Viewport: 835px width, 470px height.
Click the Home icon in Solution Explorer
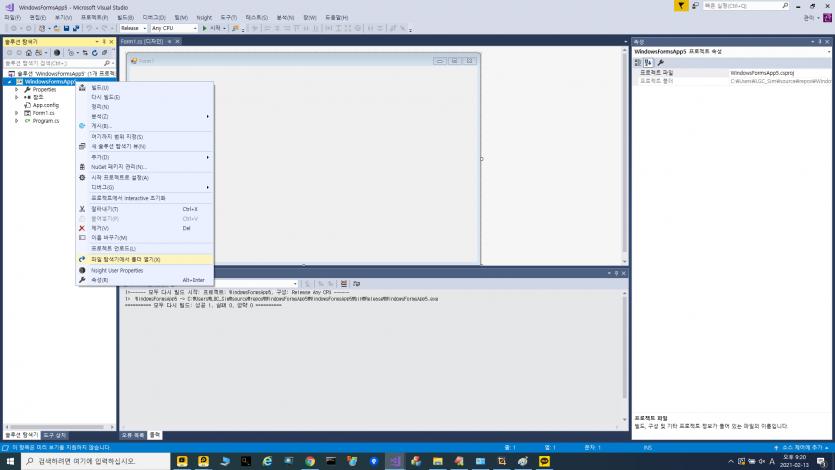29,53
